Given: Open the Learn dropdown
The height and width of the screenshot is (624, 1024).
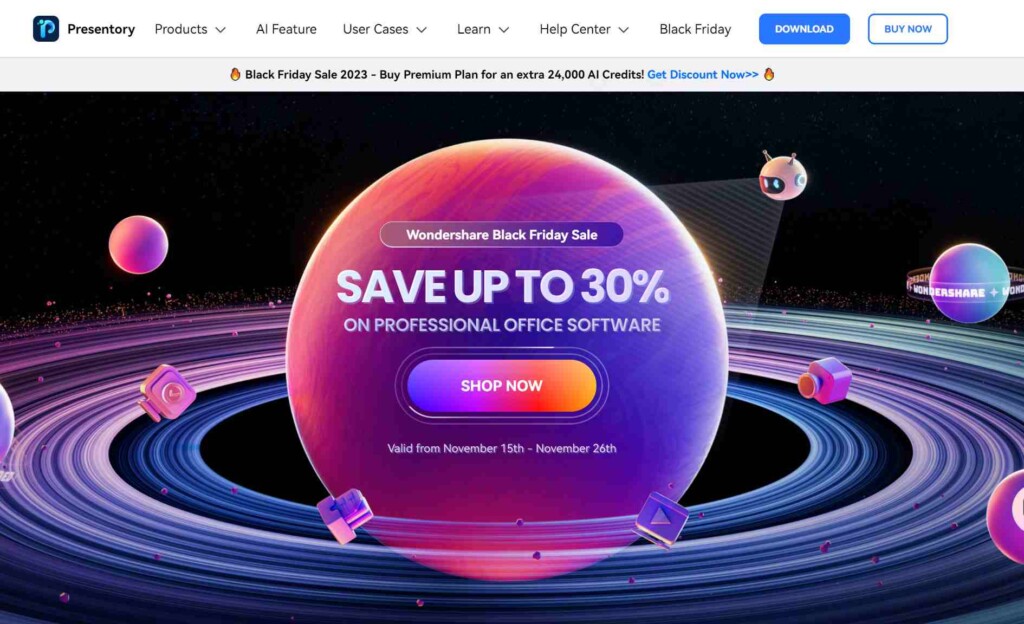Looking at the screenshot, I should 483,29.
